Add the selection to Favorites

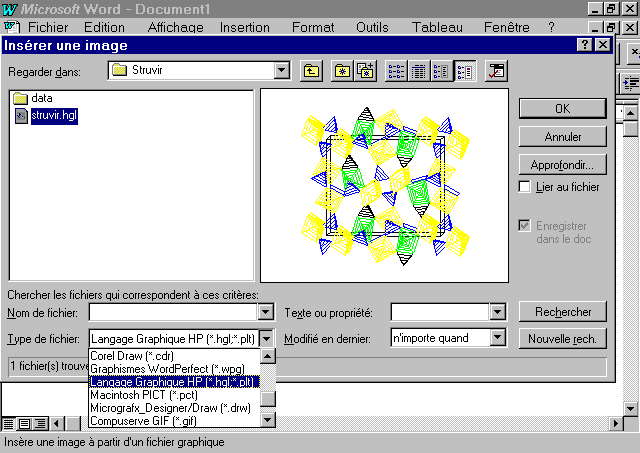coord(364,71)
